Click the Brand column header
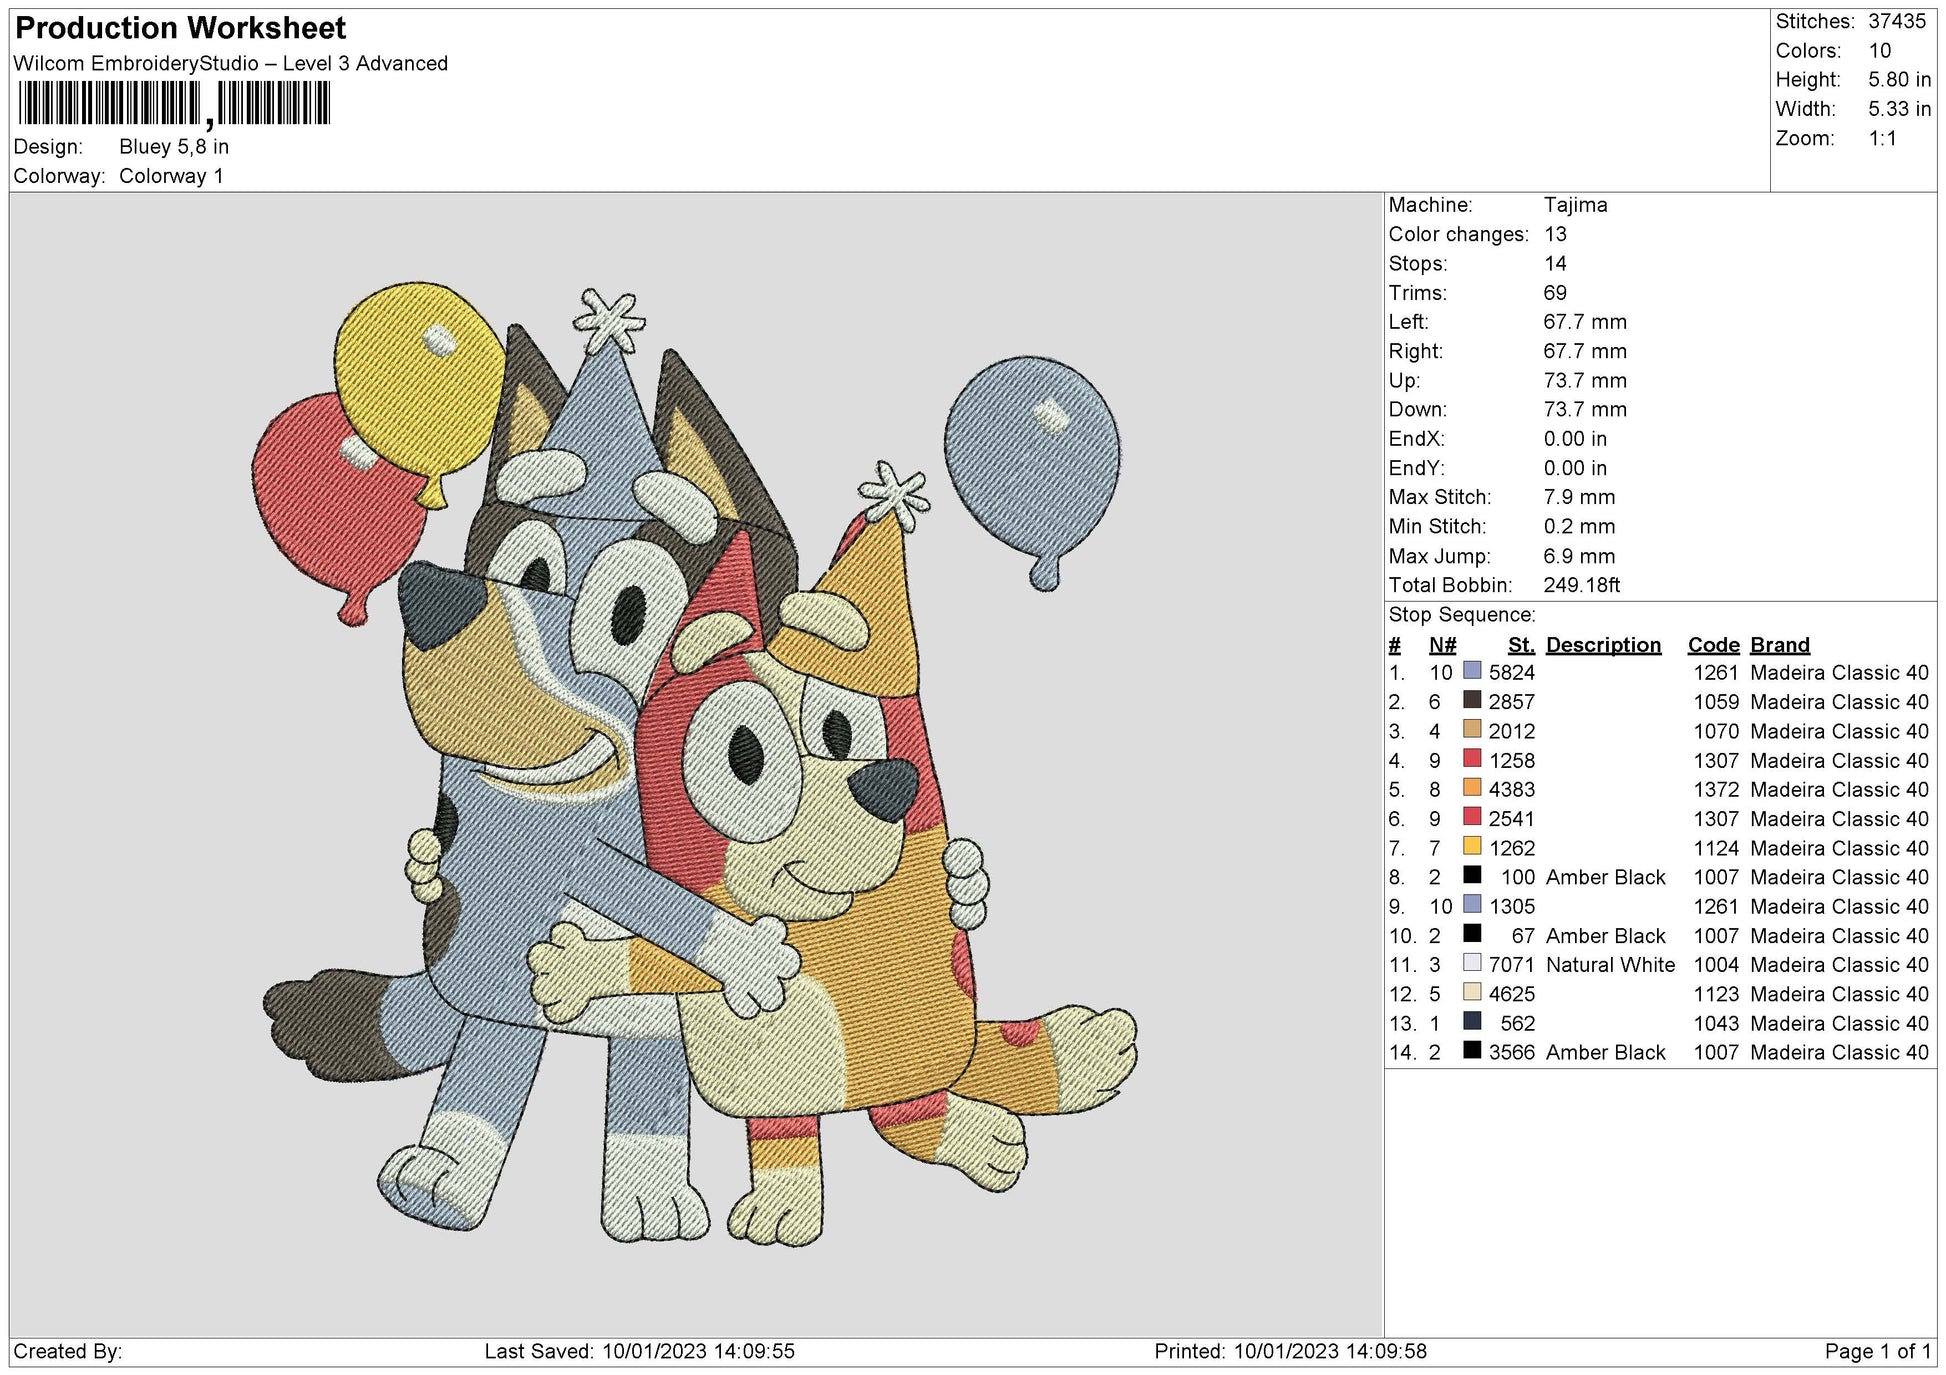Screen dimensions: 1946x1375 tap(1779, 645)
